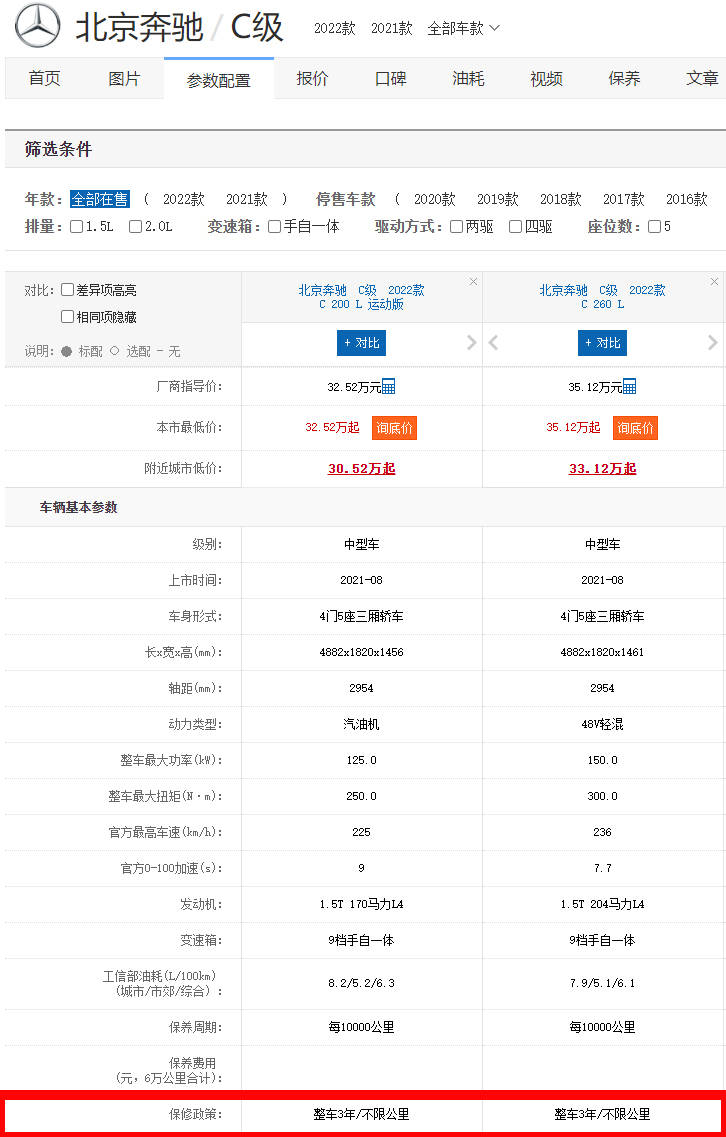Go to previous car with left arrow of C 260 L

493,342
